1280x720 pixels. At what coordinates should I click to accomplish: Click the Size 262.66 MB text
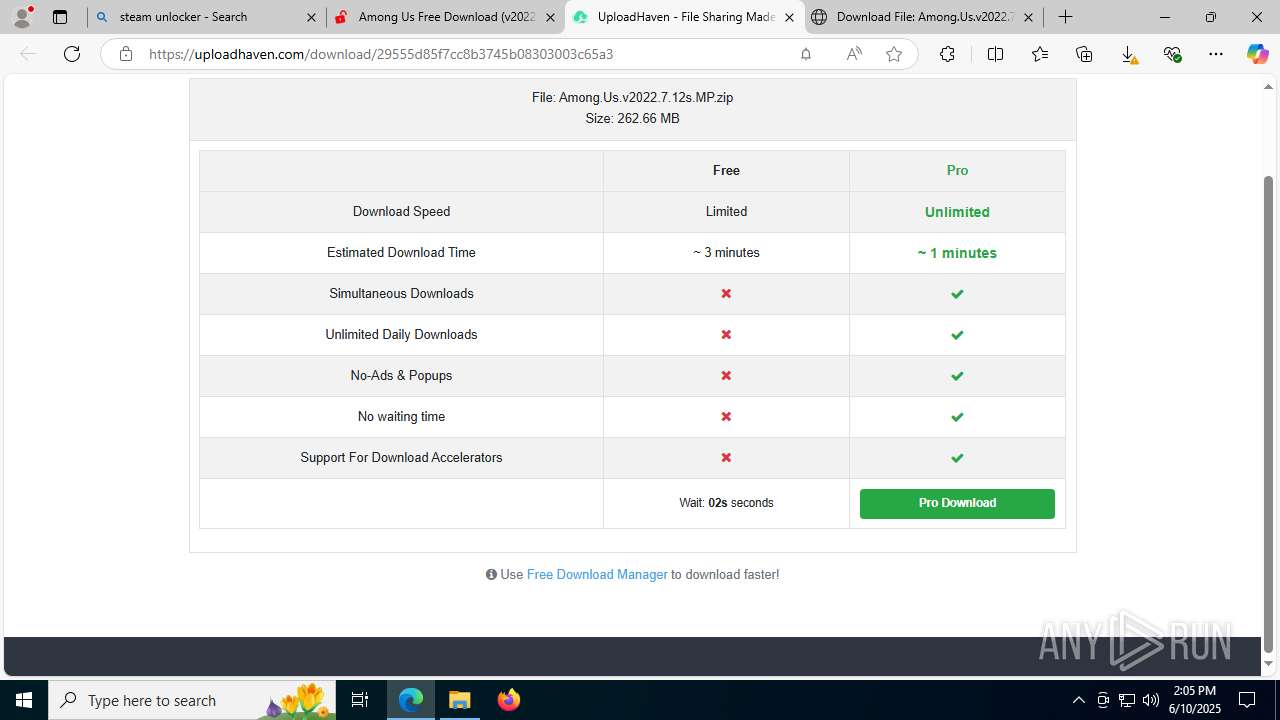click(632, 118)
